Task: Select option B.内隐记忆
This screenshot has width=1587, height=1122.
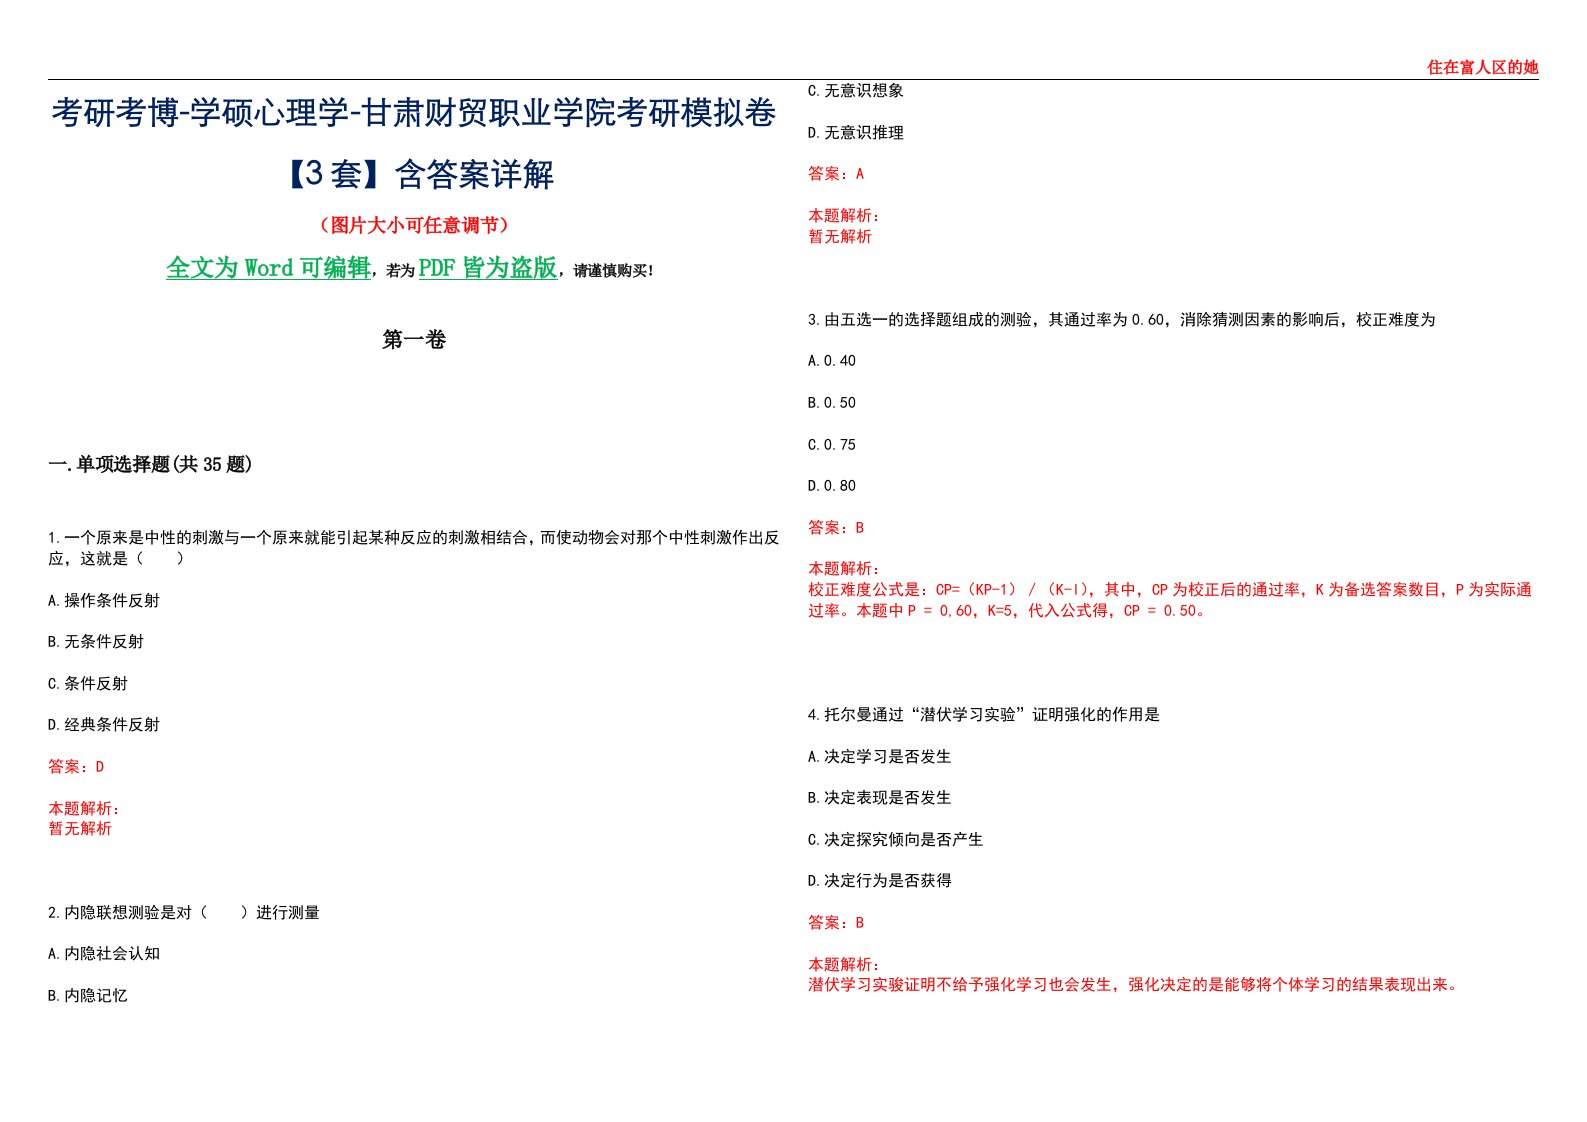Action: pyautogui.click(x=88, y=996)
